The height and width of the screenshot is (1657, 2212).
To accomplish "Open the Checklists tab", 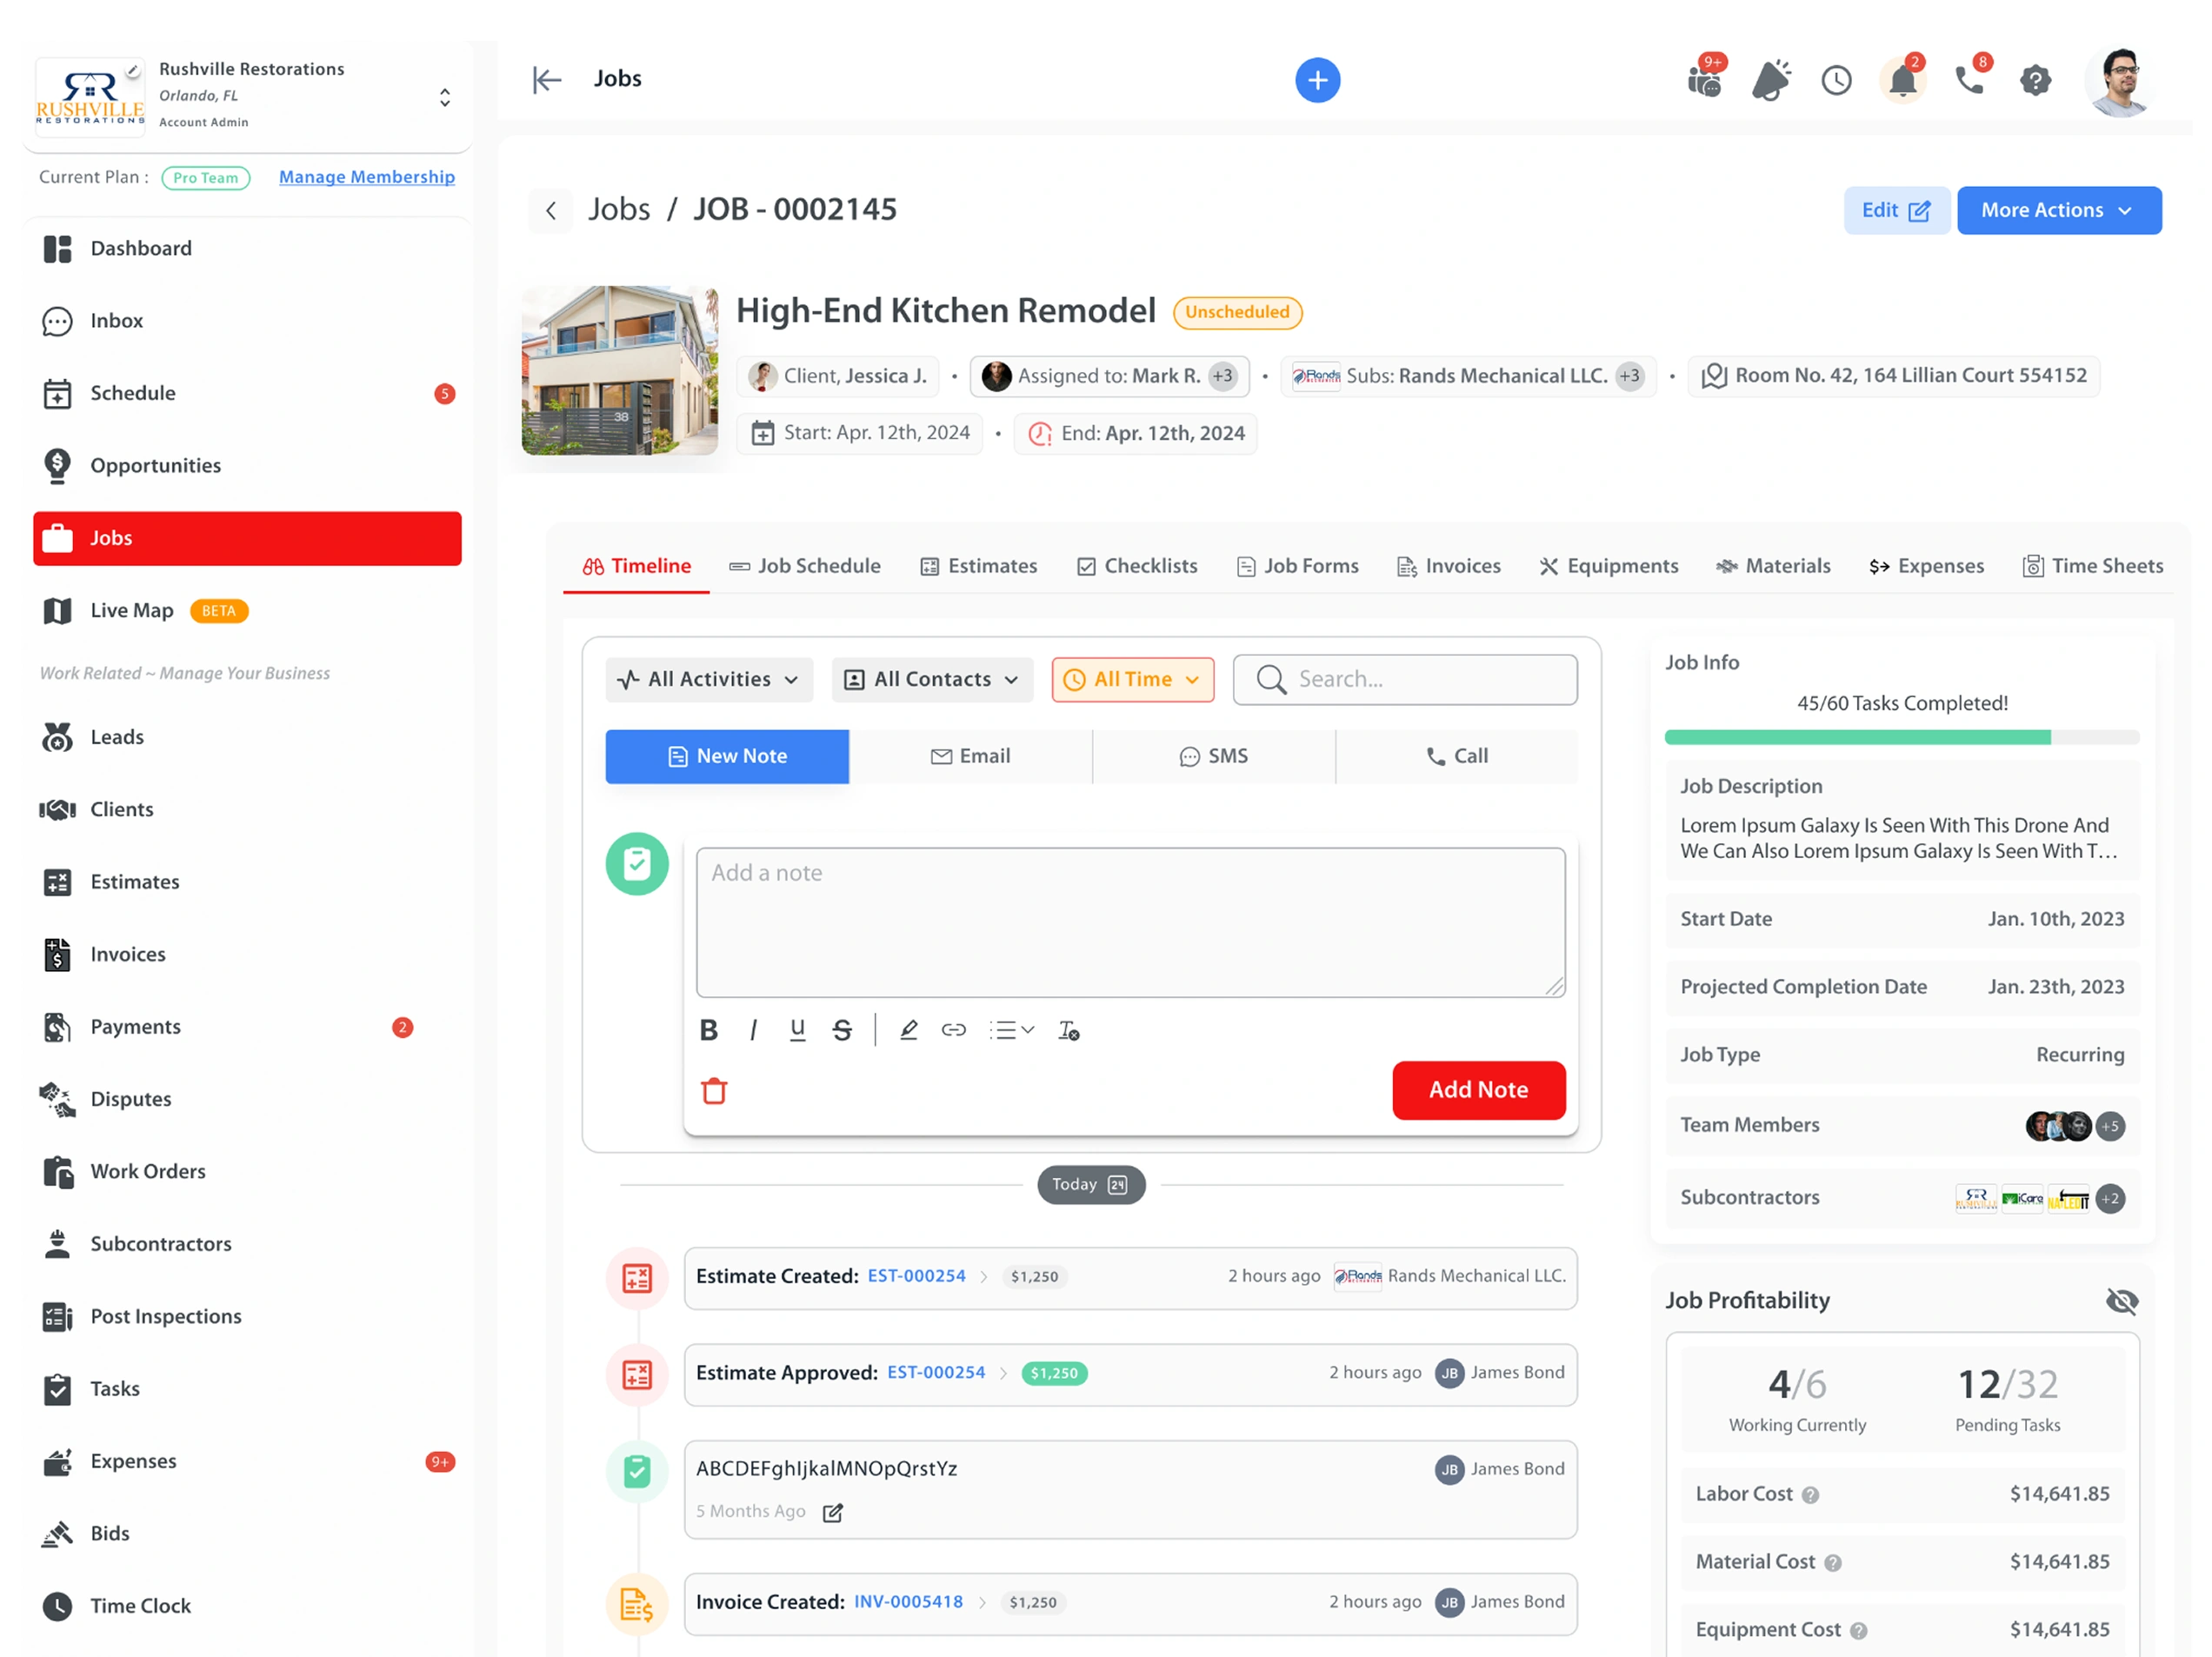I will click(1137, 566).
